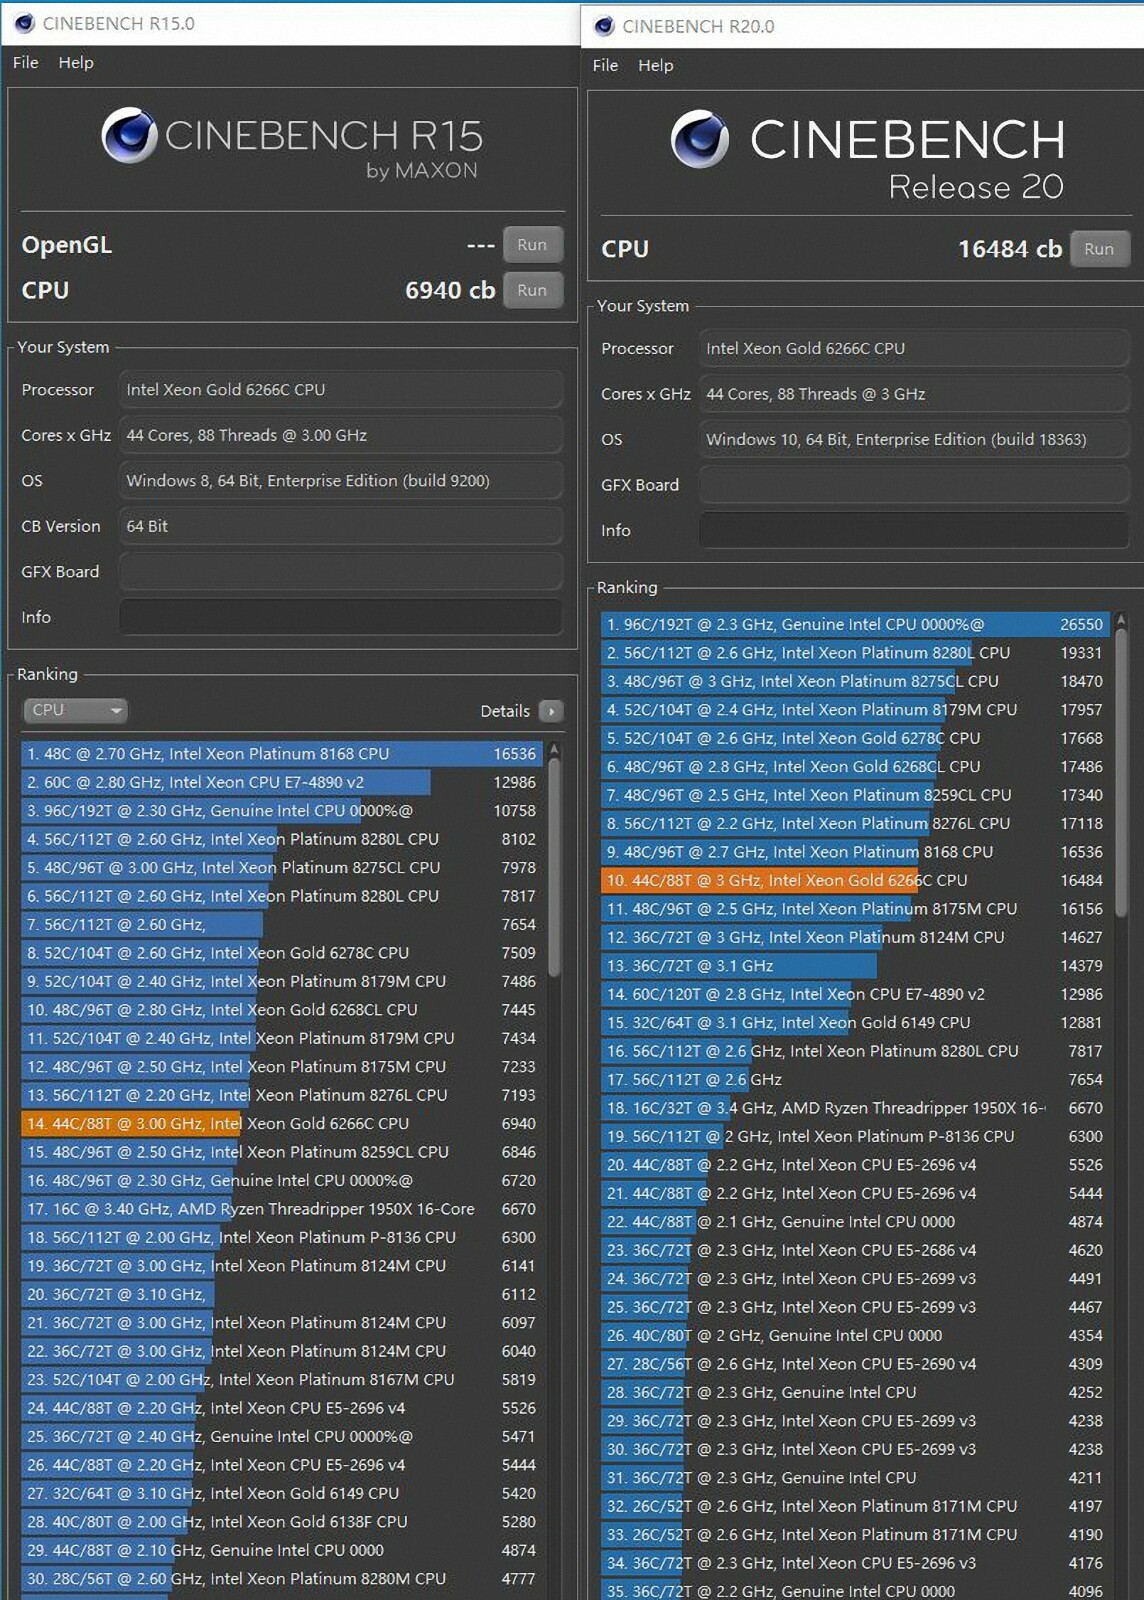Select R15 rank 8 Xeon Gold 6278C row
Viewport: 1144px width, 1600px height.
pos(282,953)
